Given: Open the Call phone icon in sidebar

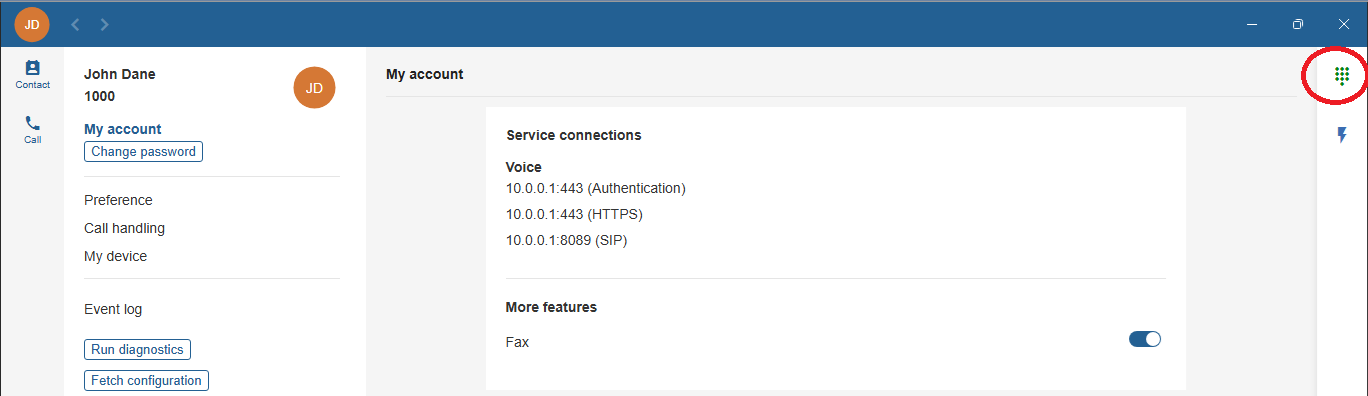Looking at the screenshot, I should [x=32, y=130].
